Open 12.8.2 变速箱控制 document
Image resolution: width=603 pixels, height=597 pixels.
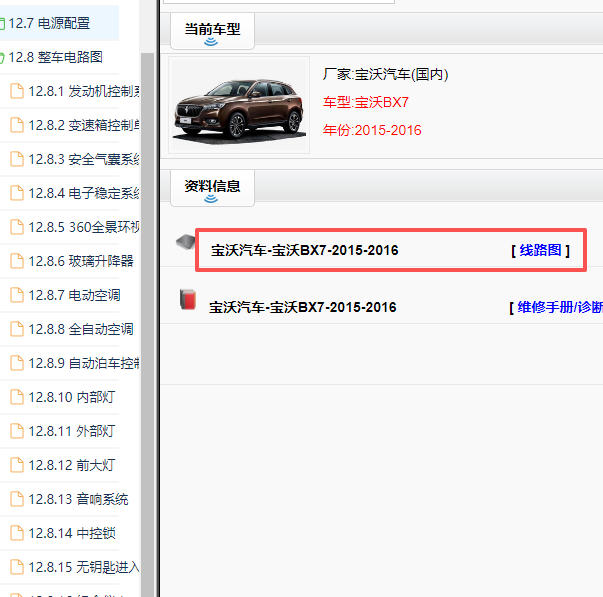pos(84,125)
